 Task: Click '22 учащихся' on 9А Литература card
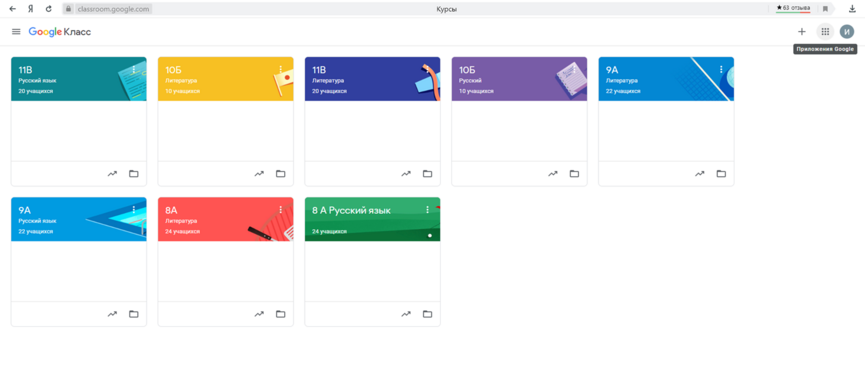point(623,91)
